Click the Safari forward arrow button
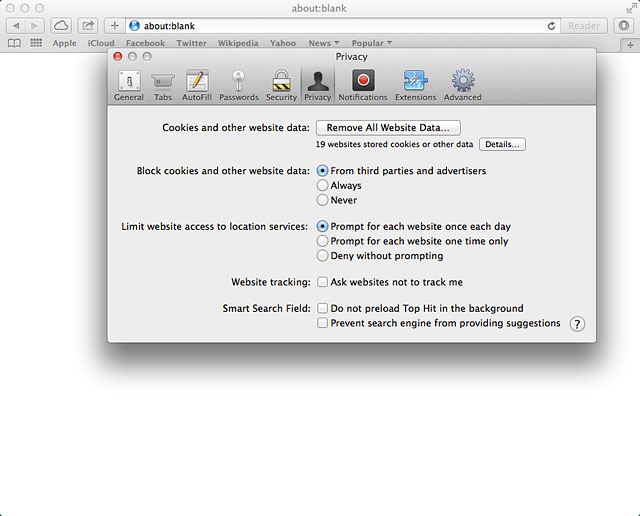The height and width of the screenshot is (516, 640). click(35, 26)
